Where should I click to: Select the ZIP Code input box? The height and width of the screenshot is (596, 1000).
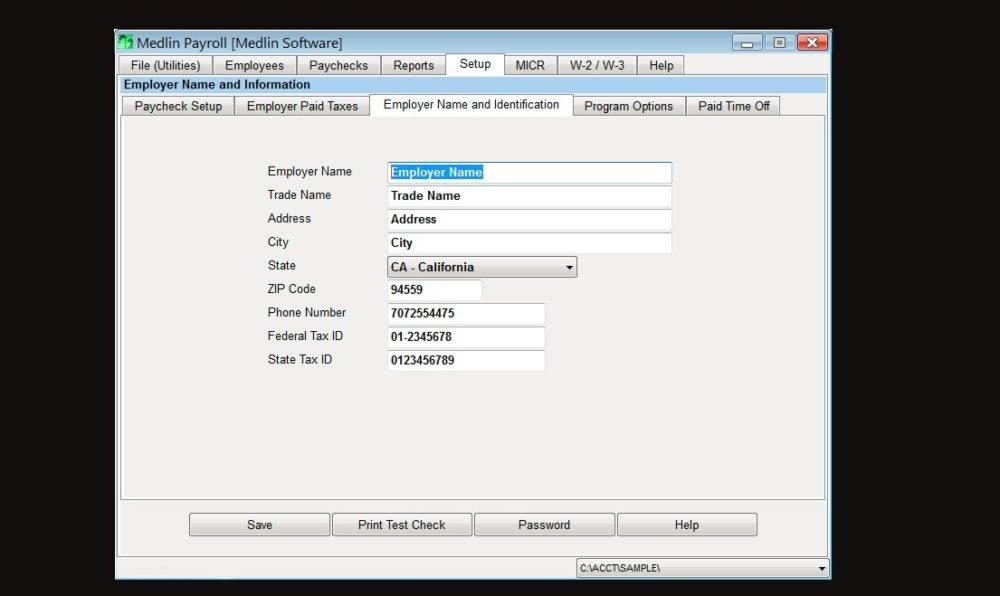pos(434,290)
